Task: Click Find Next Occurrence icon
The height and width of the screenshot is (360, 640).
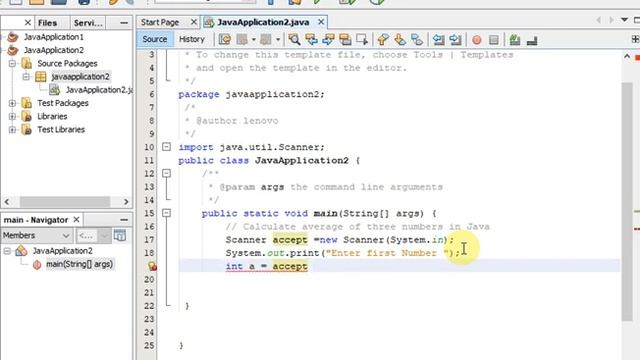Action: coord(328,40)
